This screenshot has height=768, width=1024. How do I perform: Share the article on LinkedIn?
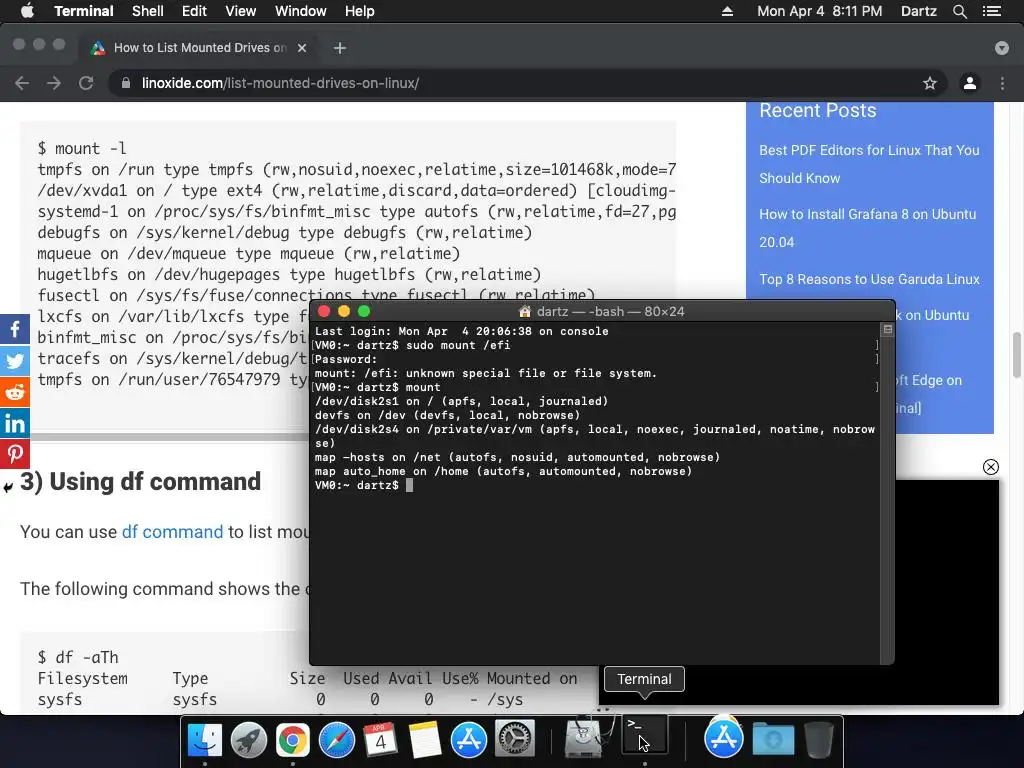pyautogui.click(x=14, y=424)
